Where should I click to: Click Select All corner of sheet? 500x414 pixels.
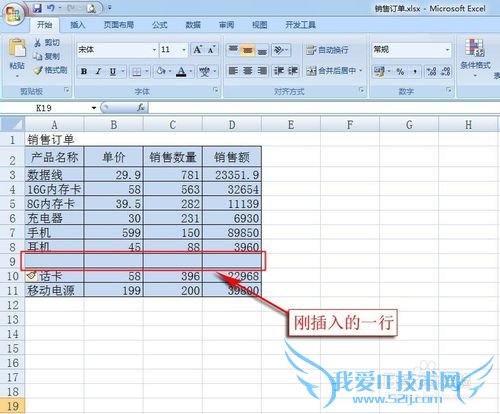coord(13,124)
